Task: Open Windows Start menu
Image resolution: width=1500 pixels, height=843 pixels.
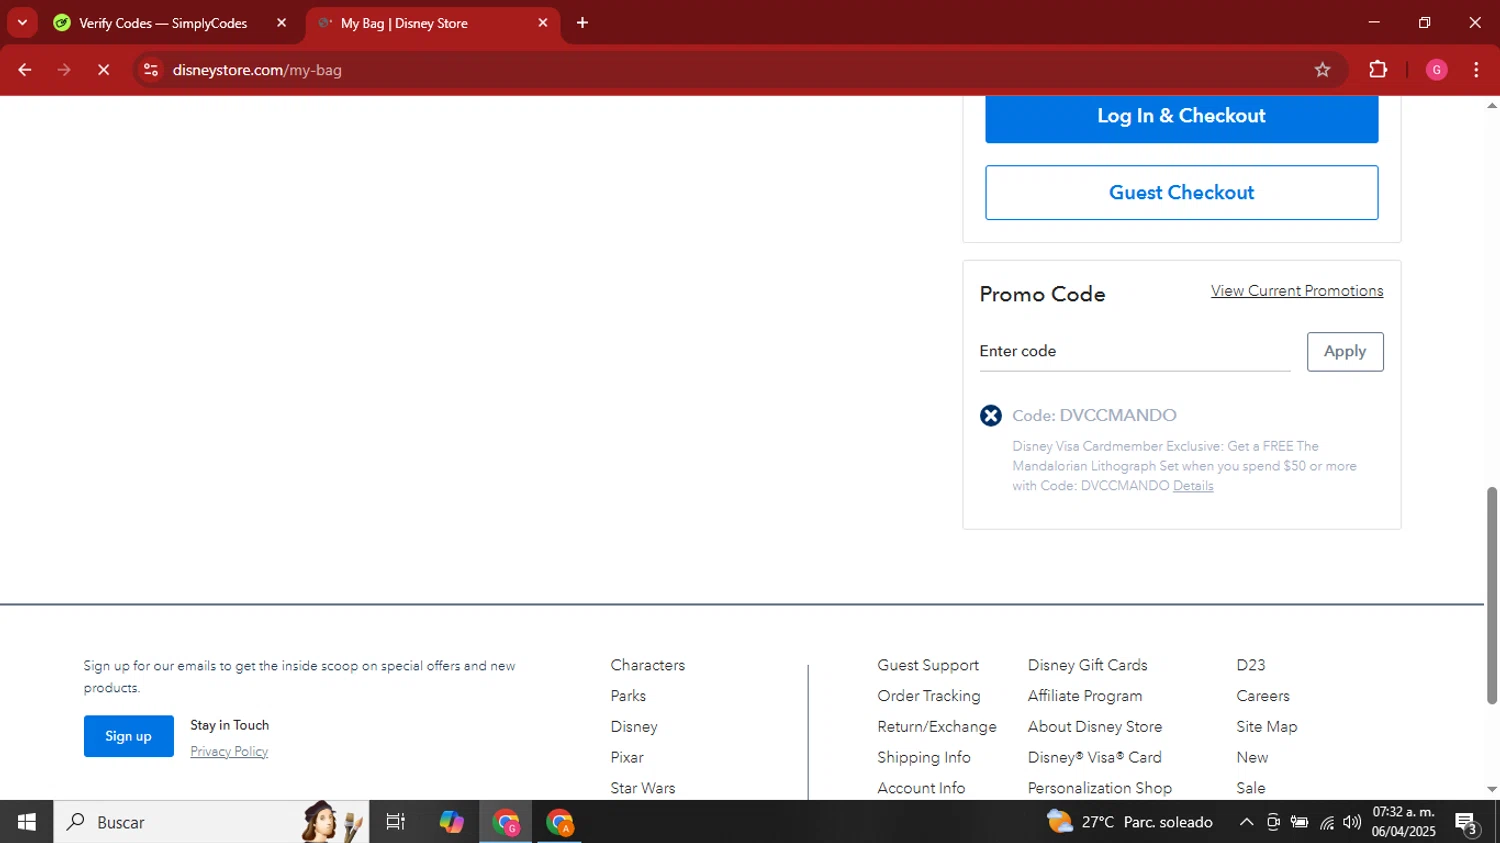Action: click(x=27, y=822)
